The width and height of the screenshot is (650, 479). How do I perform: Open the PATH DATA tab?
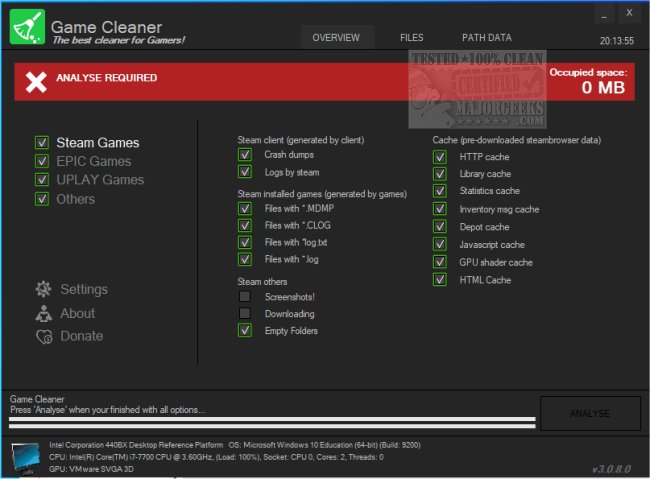(487, 38)
